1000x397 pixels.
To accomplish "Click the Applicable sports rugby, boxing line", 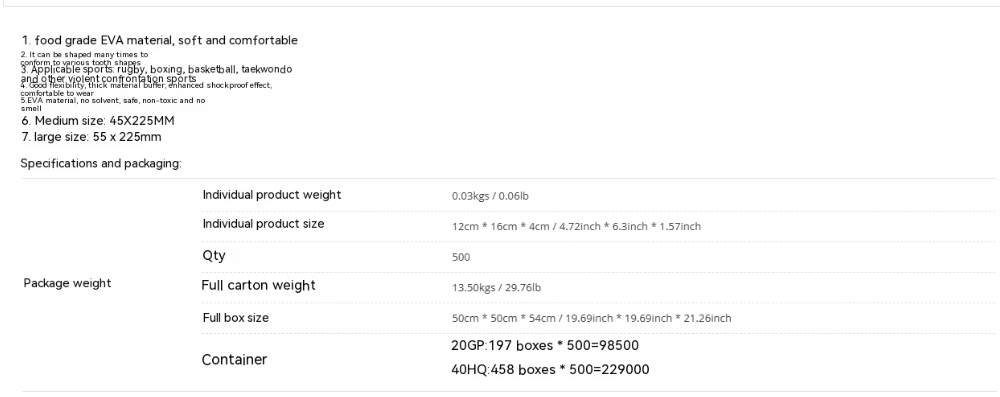I will click(x=156, y=73).
